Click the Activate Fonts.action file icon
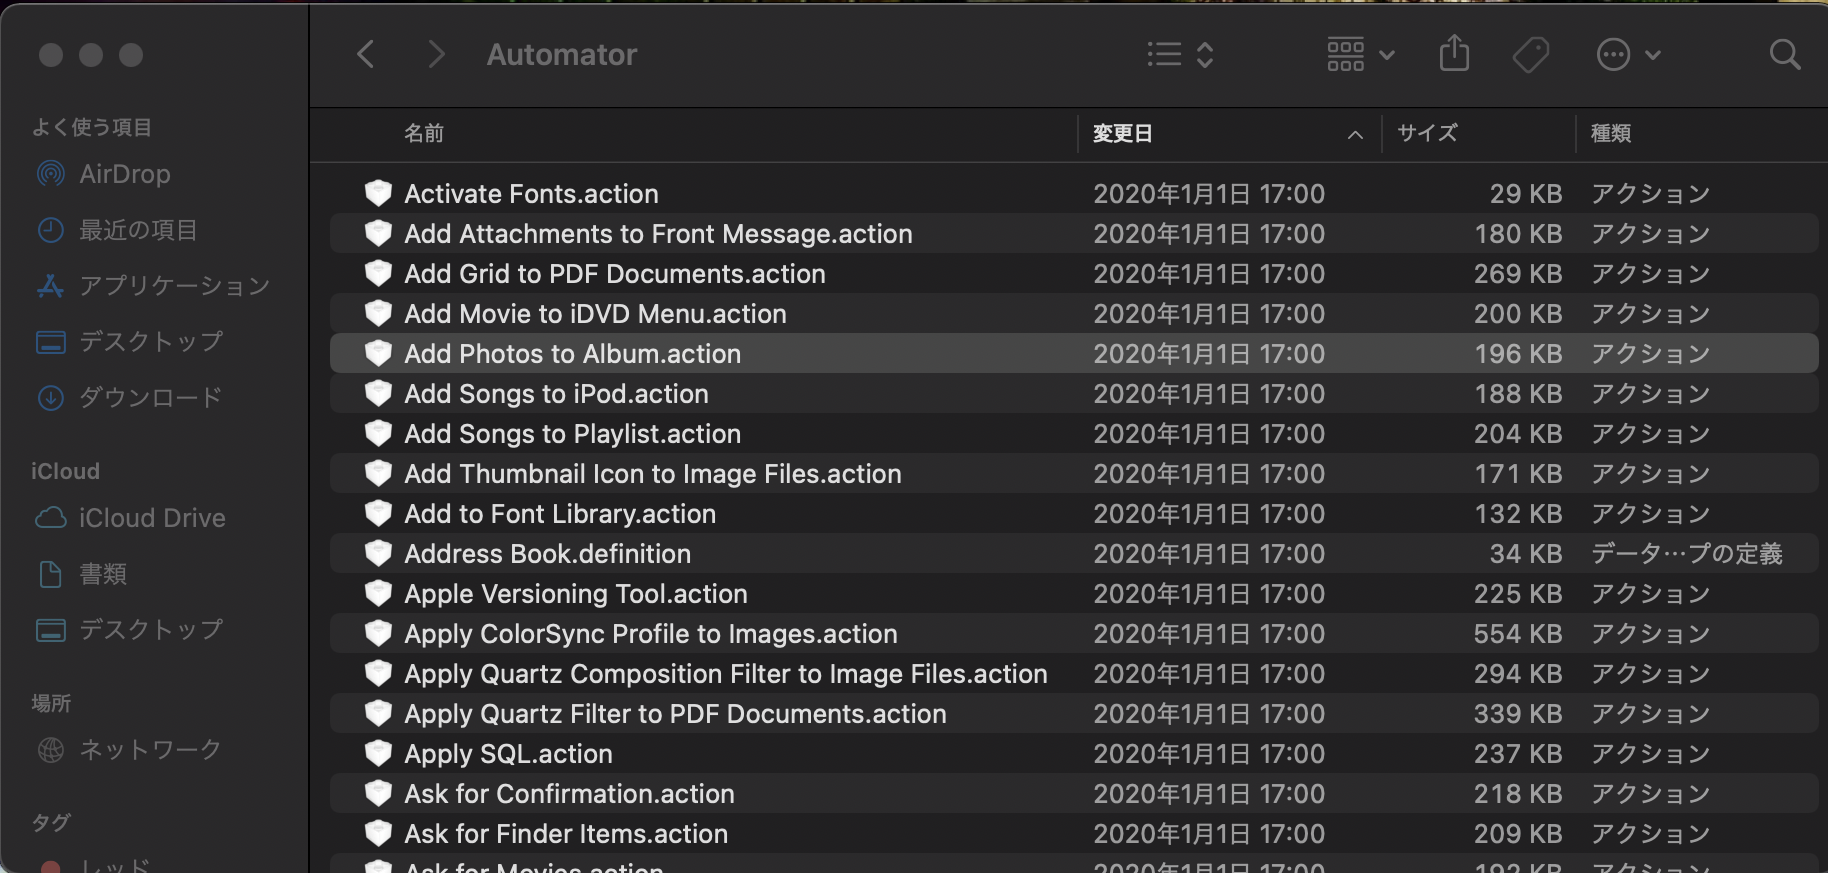The height and width of the screenshot is (873, 1828). 378,193
